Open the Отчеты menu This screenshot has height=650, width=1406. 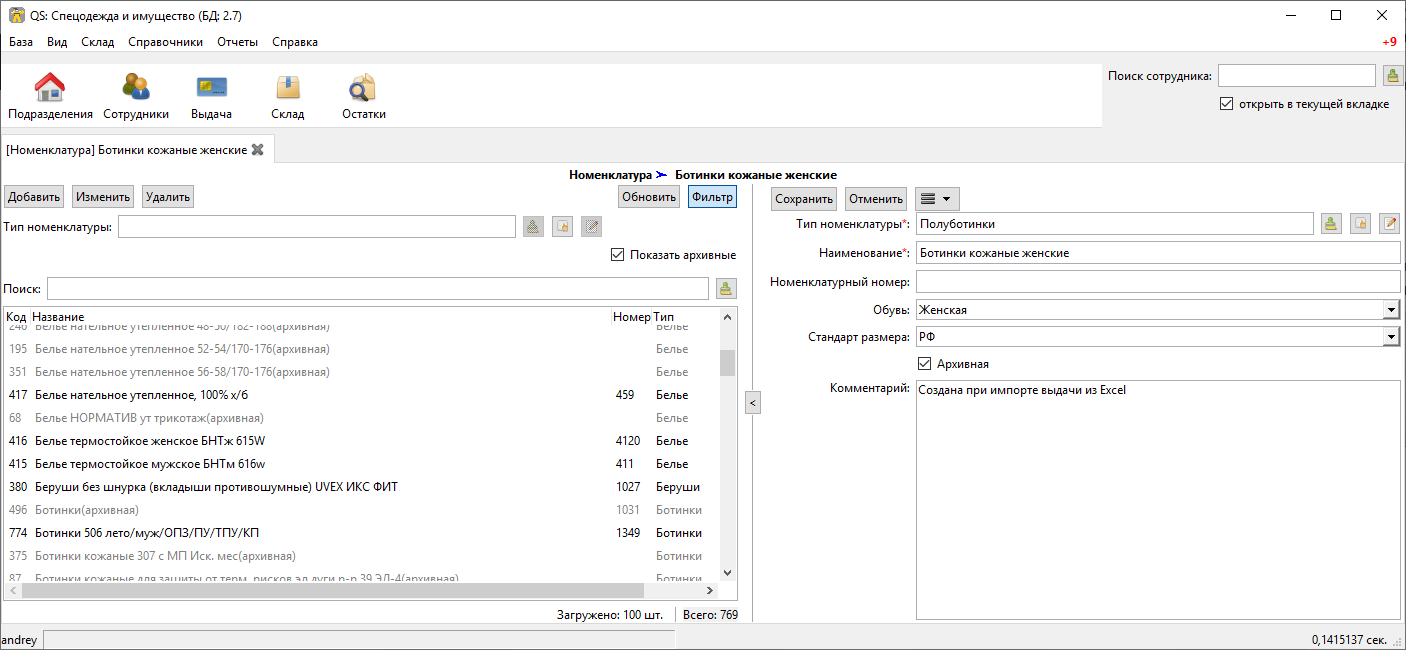tap(238, 42)
